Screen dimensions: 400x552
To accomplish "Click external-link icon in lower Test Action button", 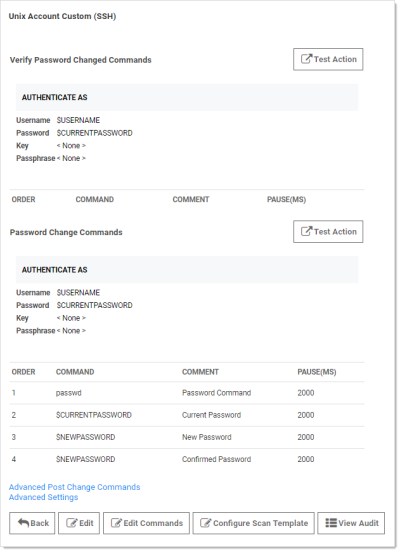I will point(306,231).
